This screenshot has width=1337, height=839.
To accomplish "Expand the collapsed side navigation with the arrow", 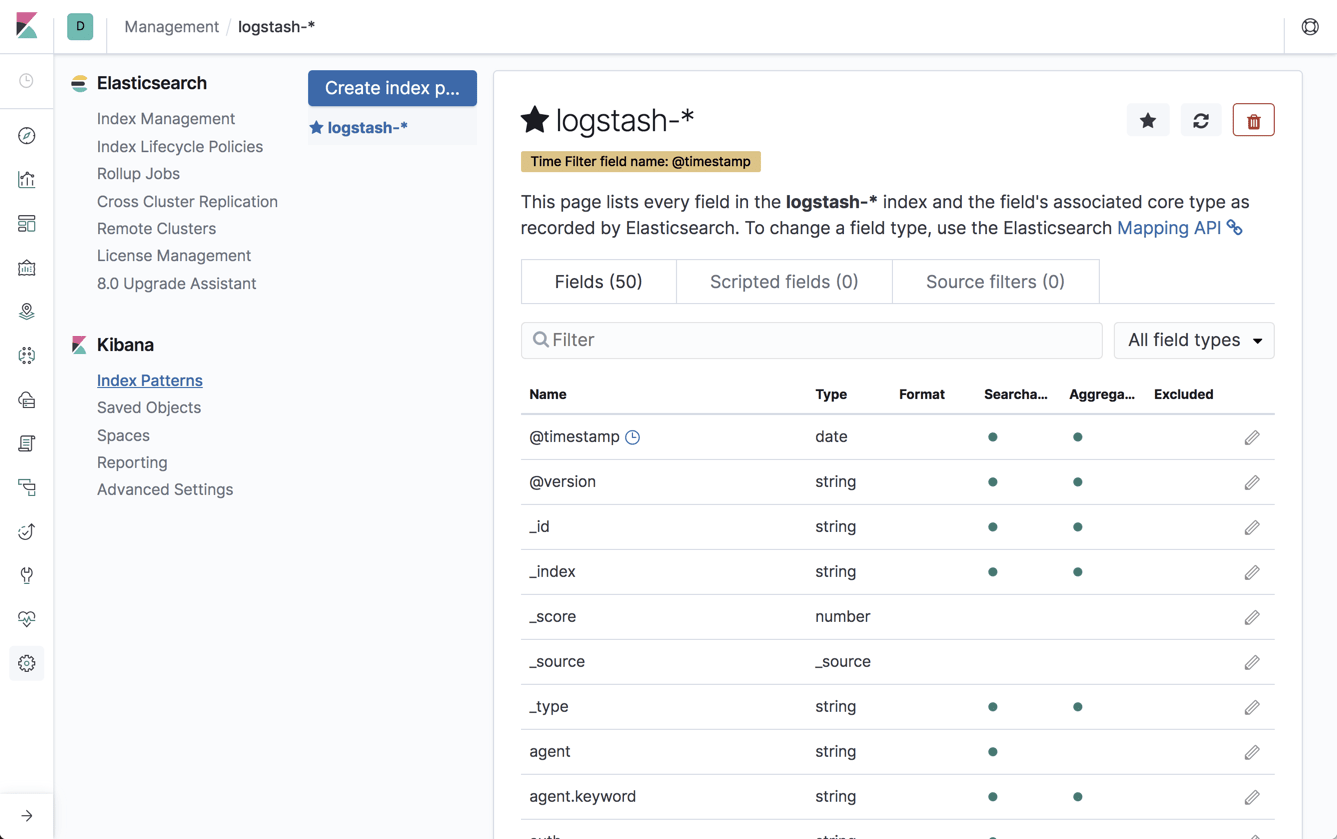I will pos(27,815).
